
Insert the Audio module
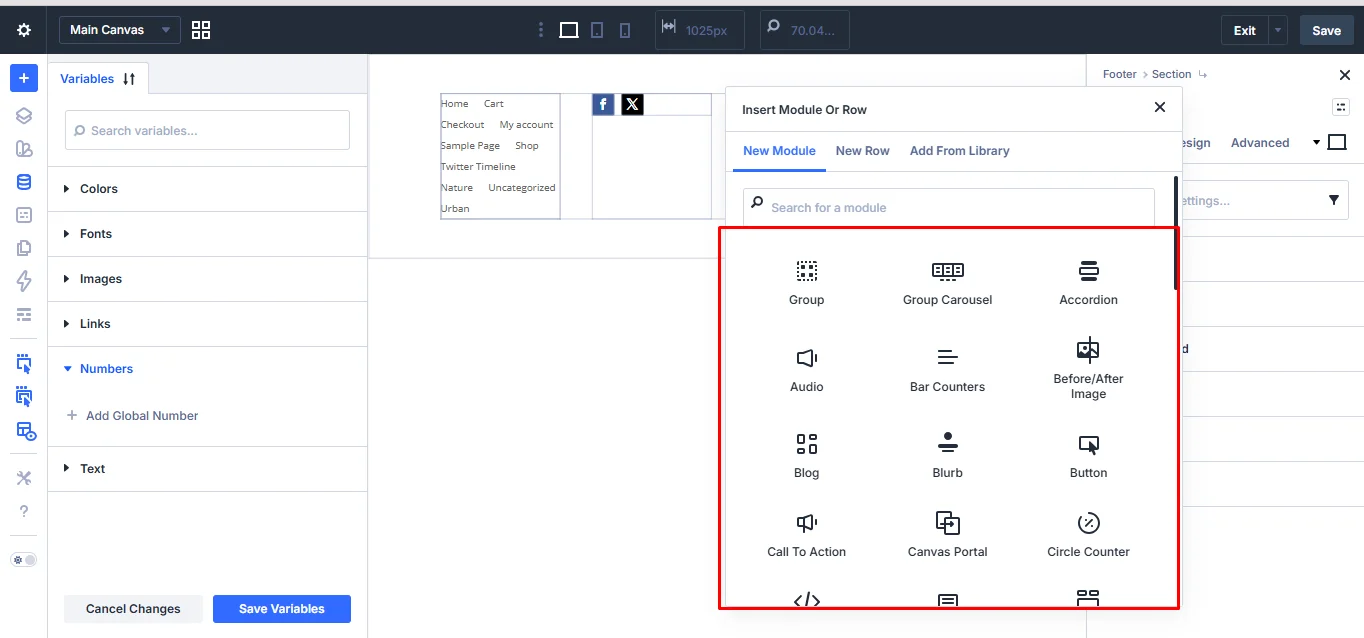[x=807, y=370]
